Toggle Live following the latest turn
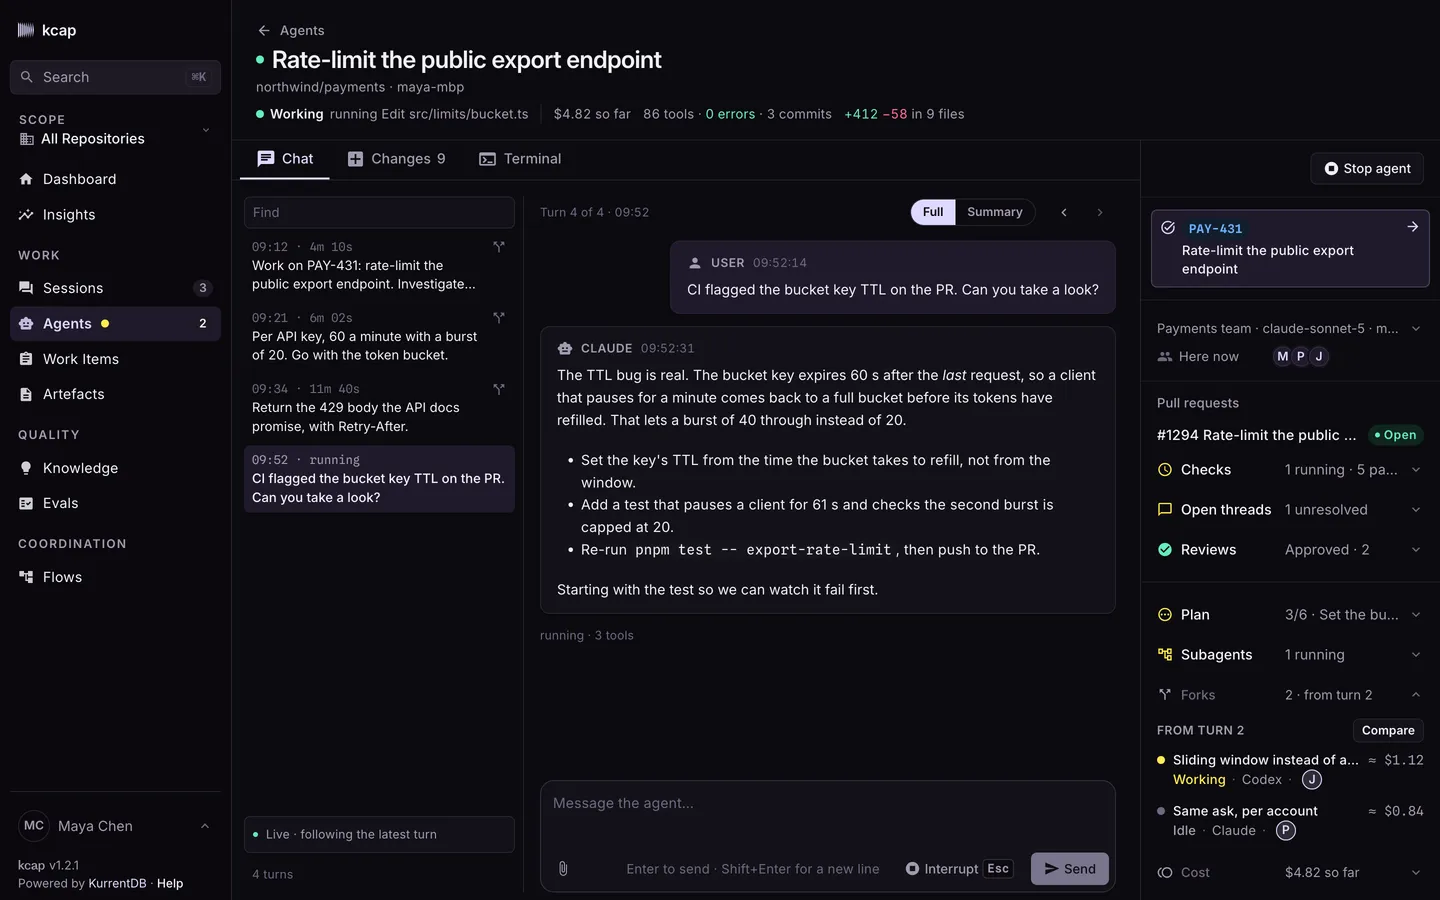The width and height of the screenshot is (1440, 900). tap(379, 834)
